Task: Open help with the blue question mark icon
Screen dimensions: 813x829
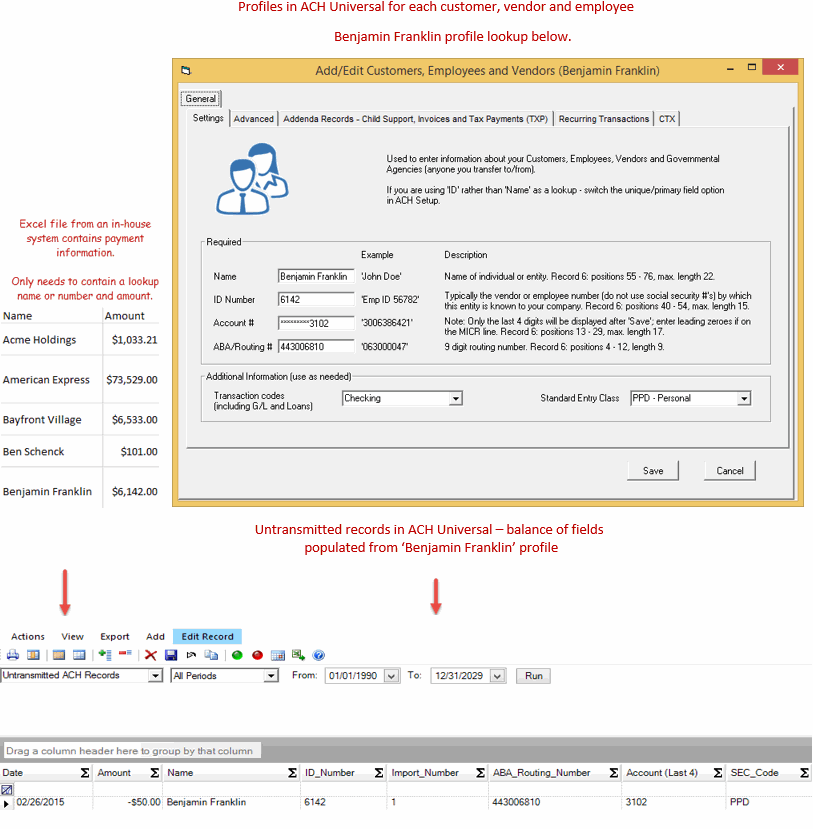Action: (319, 655)
